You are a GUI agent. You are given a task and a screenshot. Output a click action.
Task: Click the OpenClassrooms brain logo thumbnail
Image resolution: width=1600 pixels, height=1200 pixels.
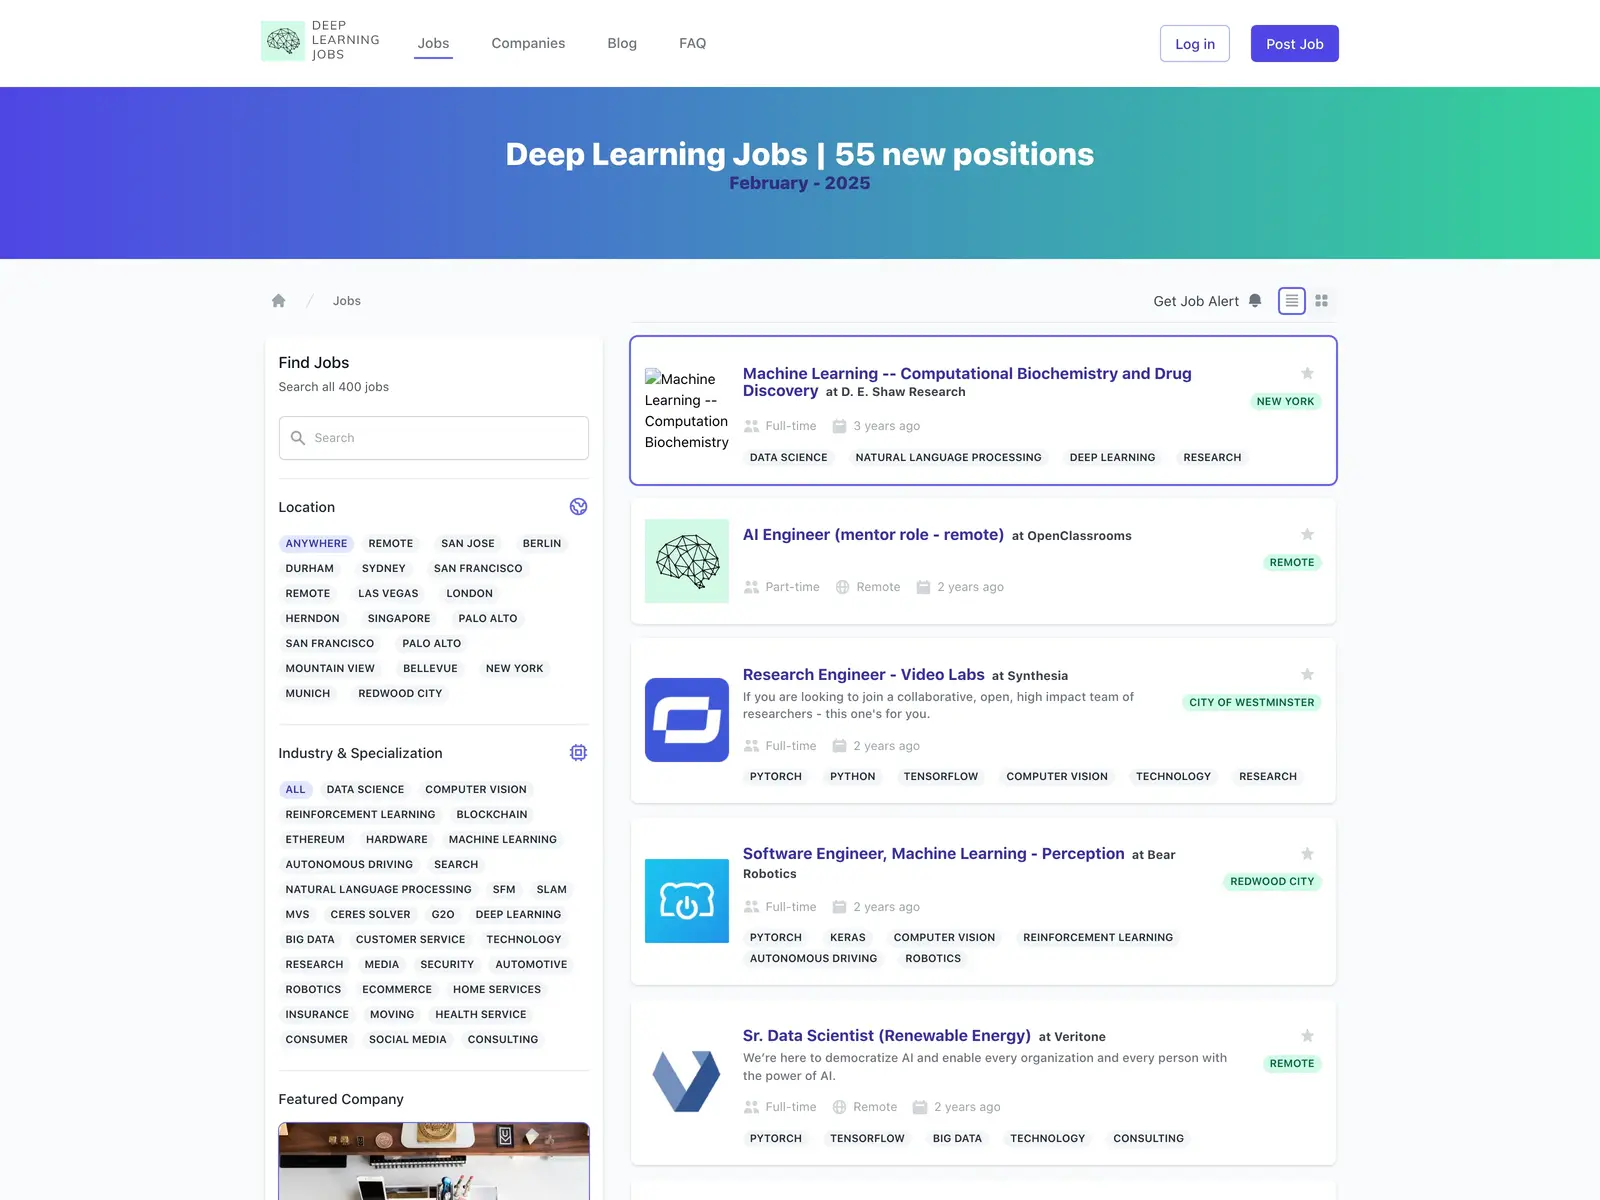pos(687,561)
